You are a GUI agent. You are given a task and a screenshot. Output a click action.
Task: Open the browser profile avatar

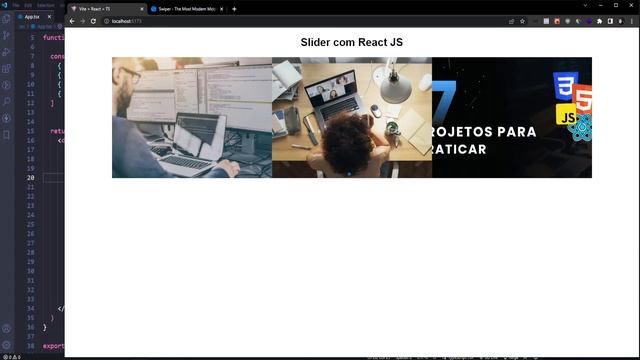621,21
